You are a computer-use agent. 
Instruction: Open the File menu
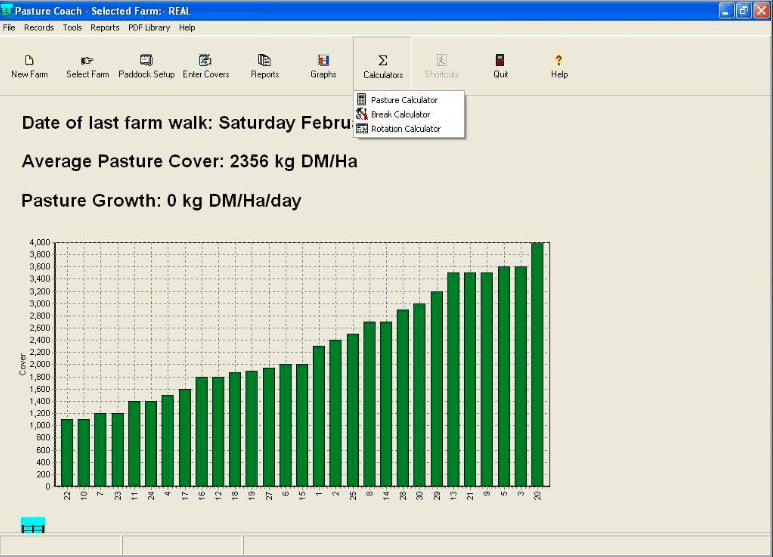9,27
